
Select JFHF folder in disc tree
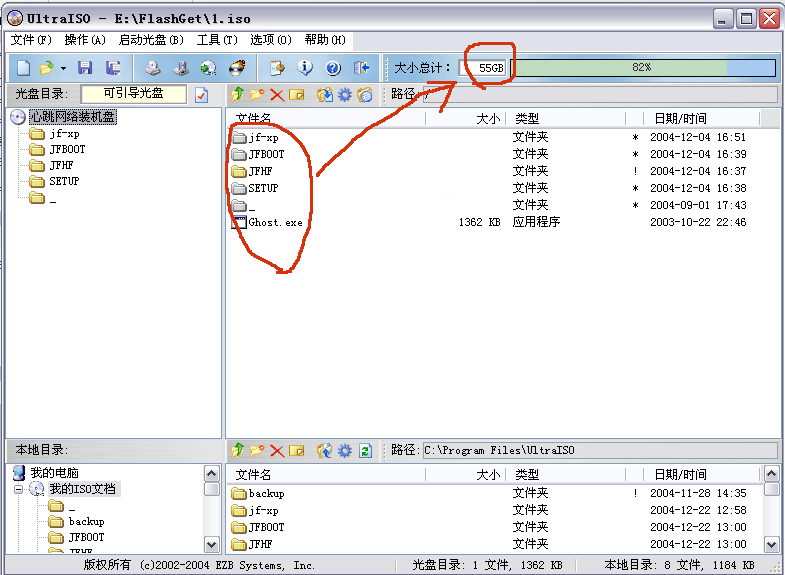pos(61,166)
